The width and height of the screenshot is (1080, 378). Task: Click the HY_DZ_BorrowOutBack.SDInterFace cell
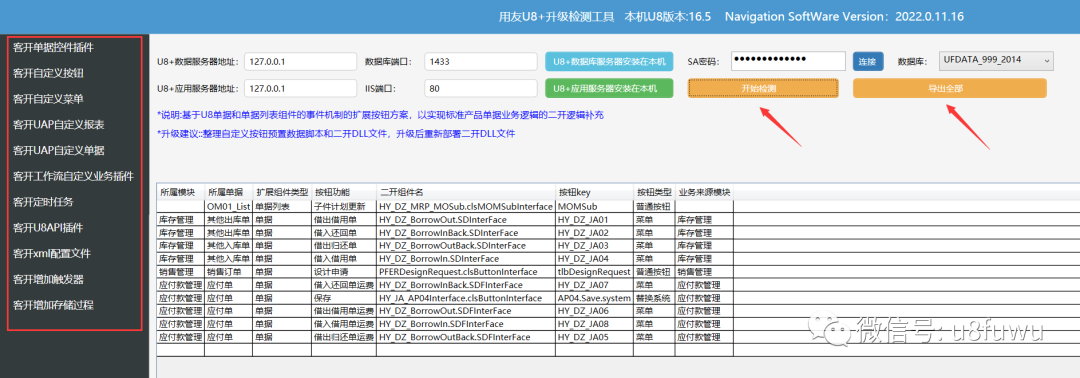[x=466, y=245]
